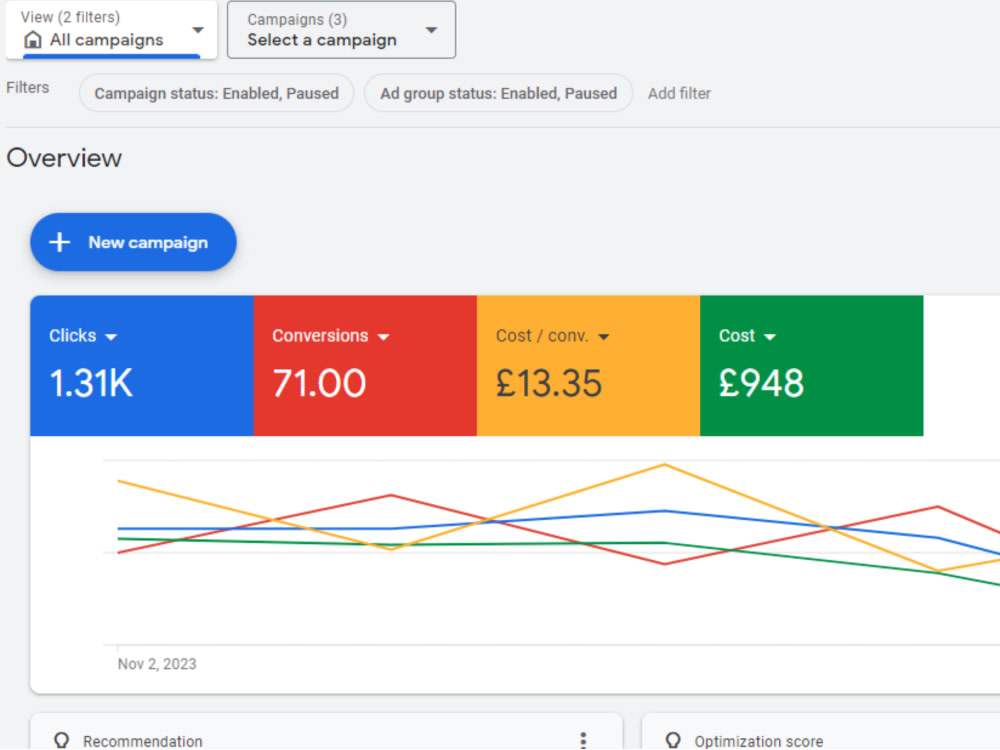
Task: Click the Campaign status filter chip
Action: pos(216,93)
